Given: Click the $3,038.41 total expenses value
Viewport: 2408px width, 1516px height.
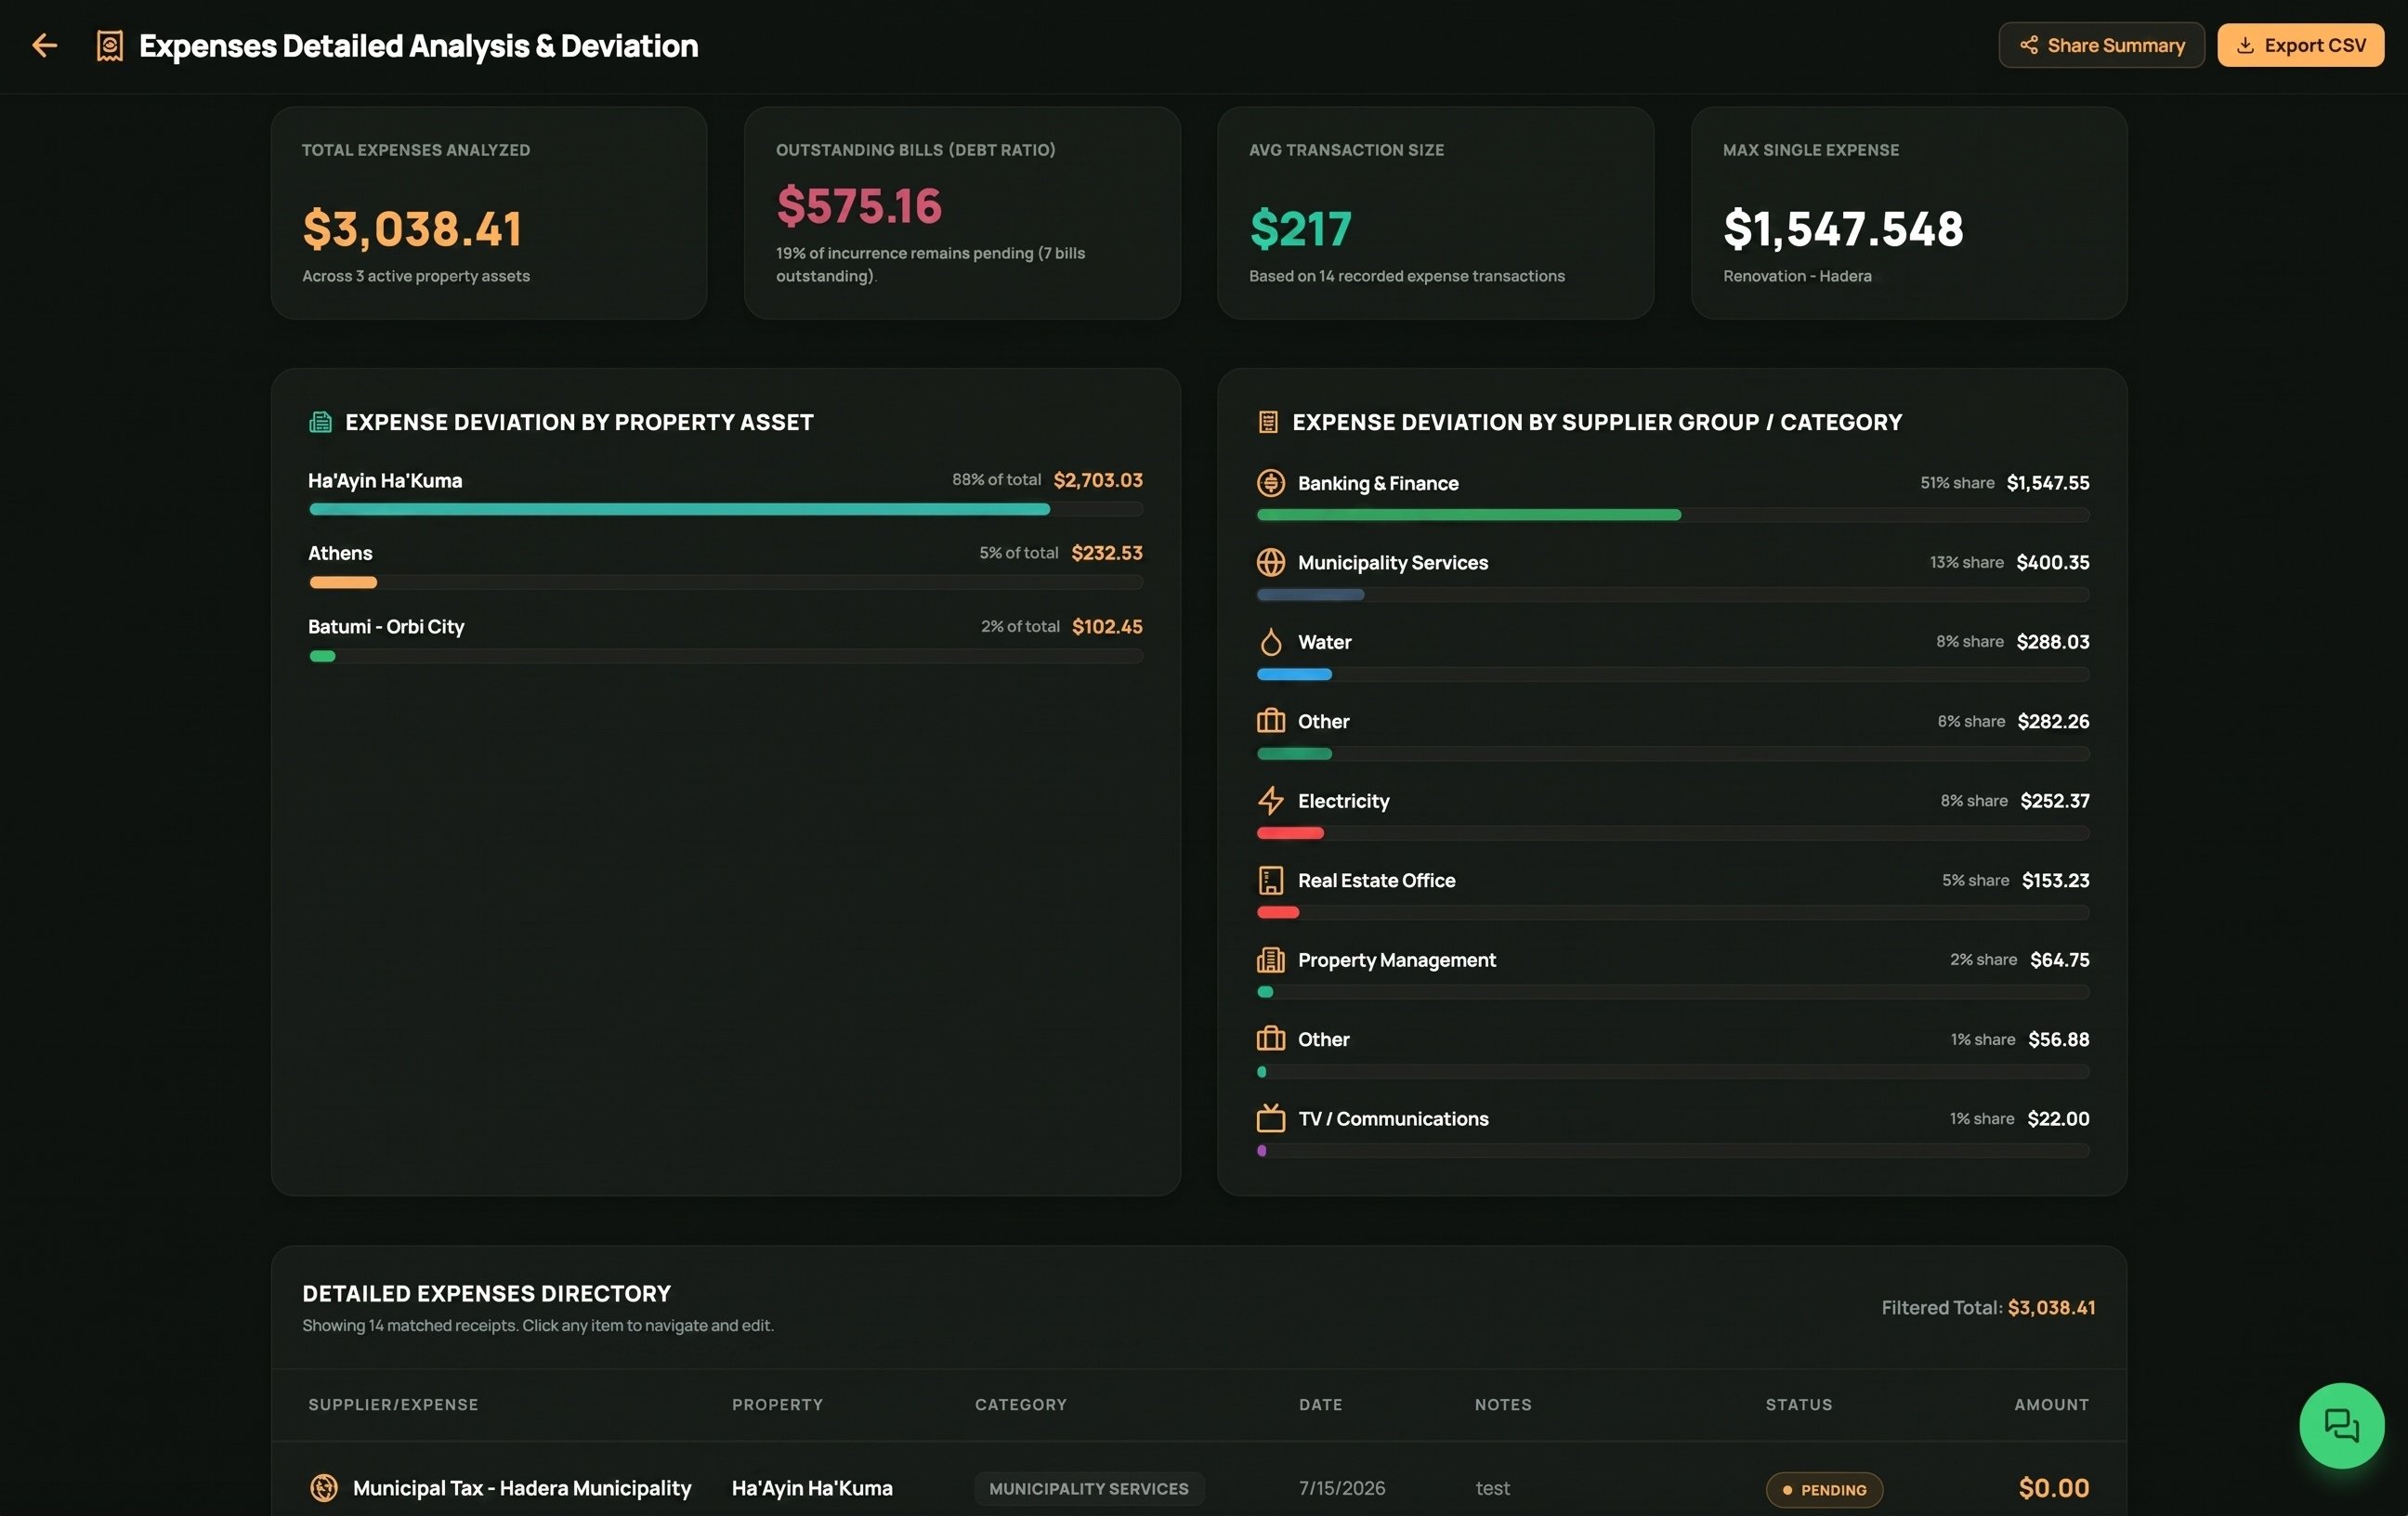Looking at the screenshot, I should point(412,229).
